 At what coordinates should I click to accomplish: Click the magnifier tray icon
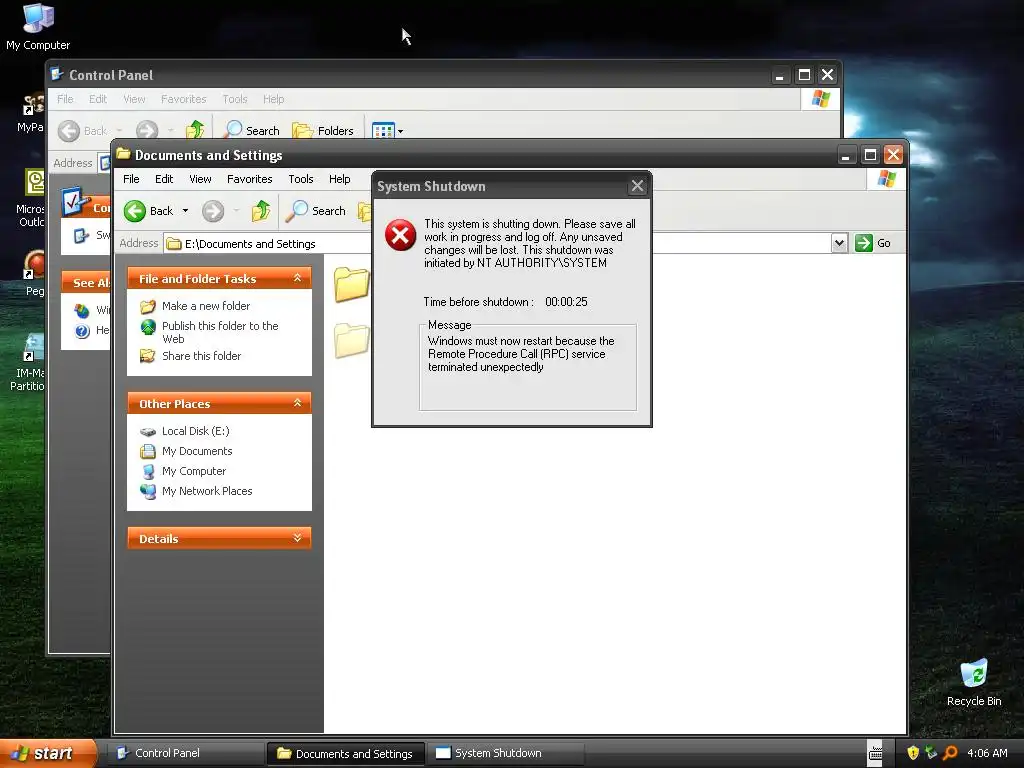950,753
